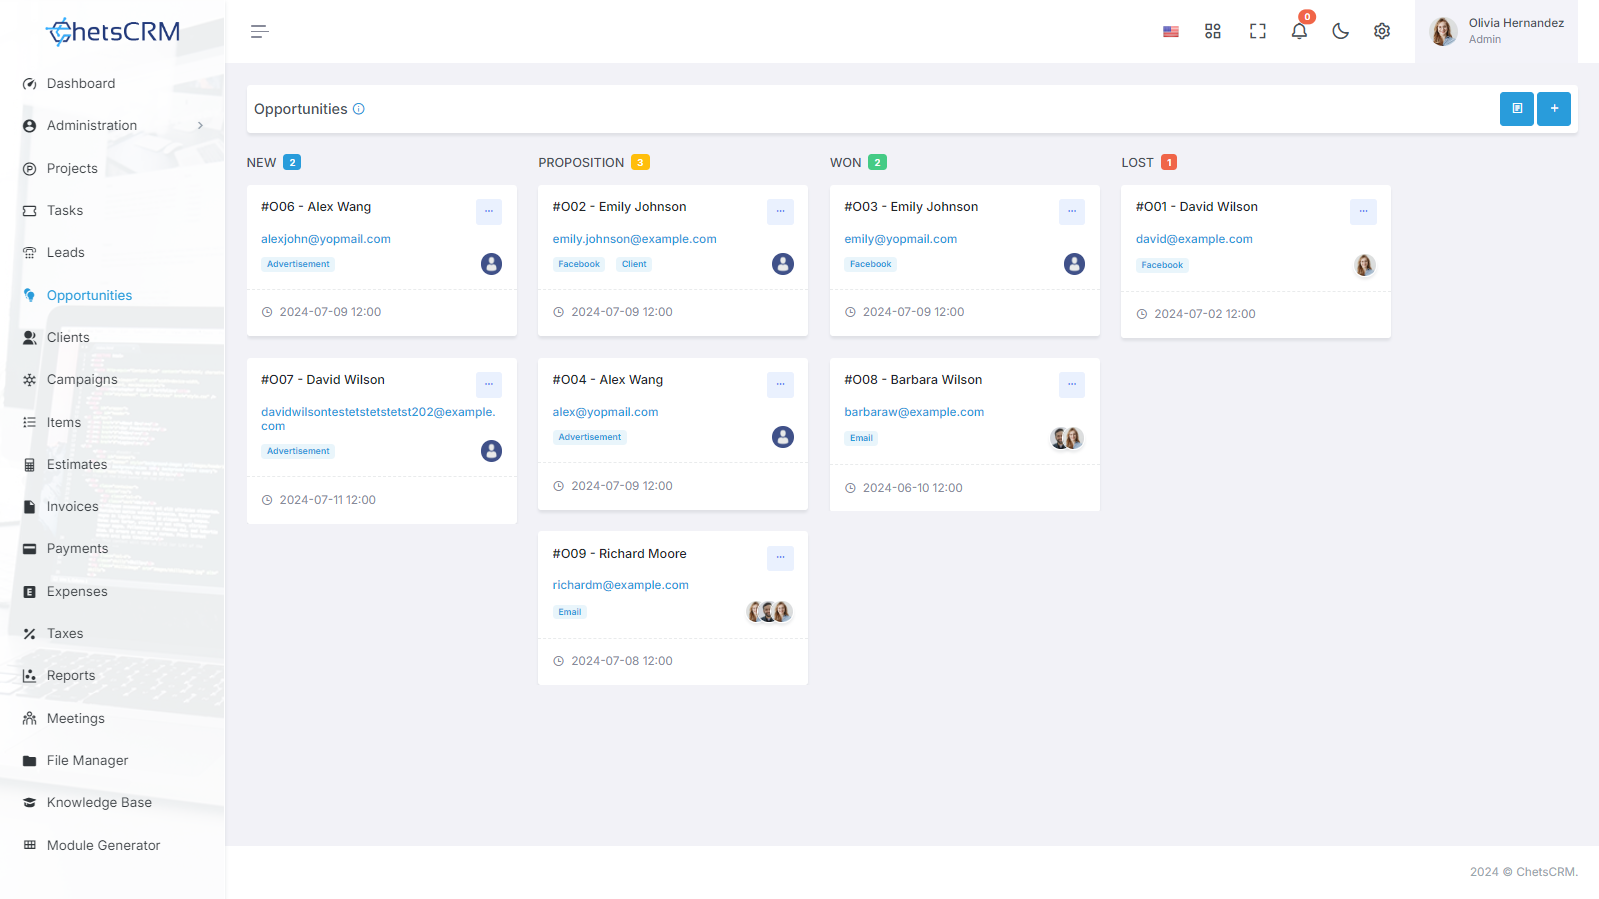Open the Tasks section

(x=65, y=211)
